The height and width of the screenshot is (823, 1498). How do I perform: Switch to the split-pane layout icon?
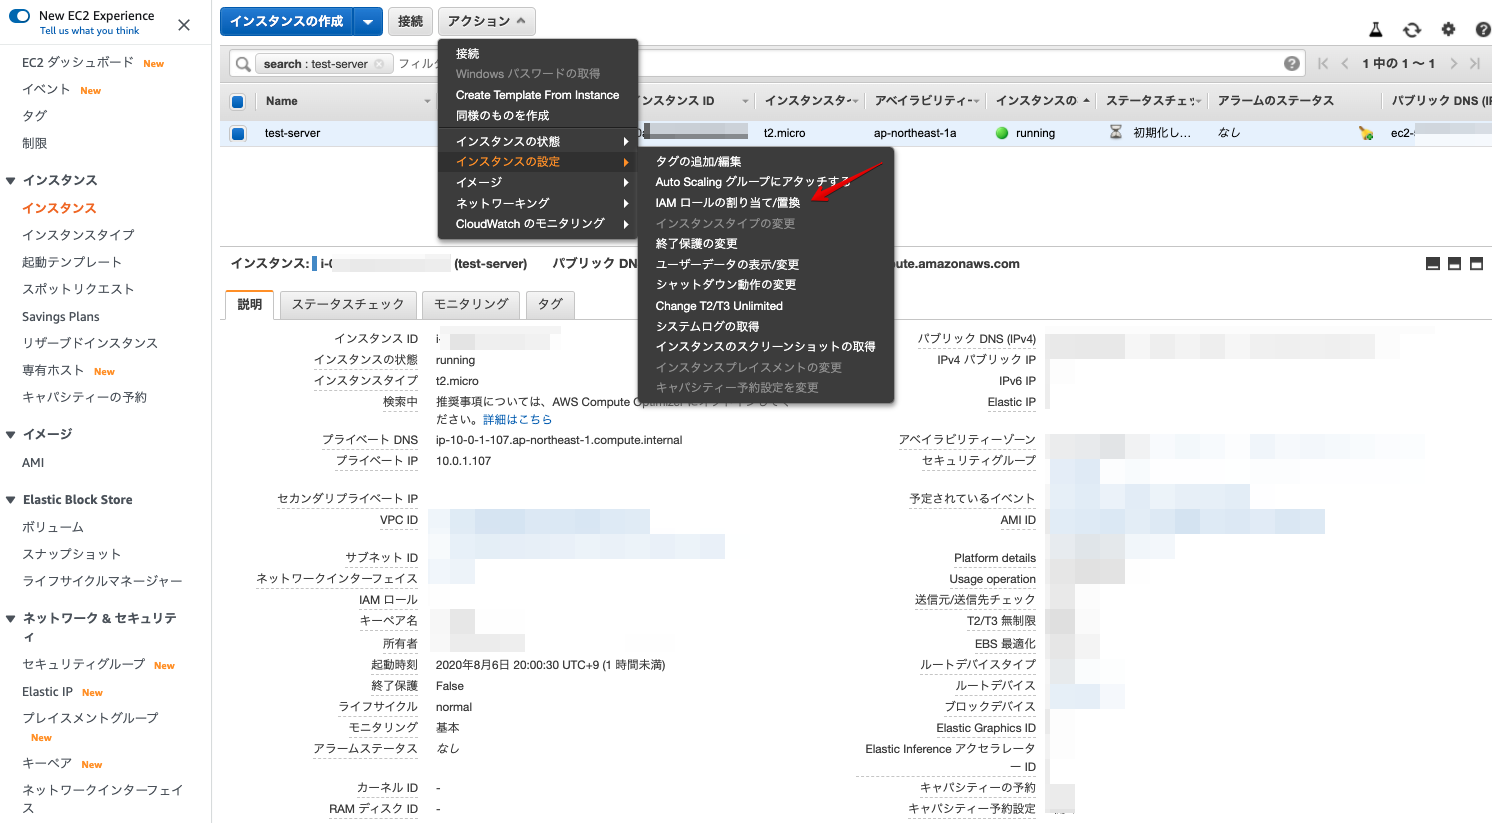(1454, 264)
